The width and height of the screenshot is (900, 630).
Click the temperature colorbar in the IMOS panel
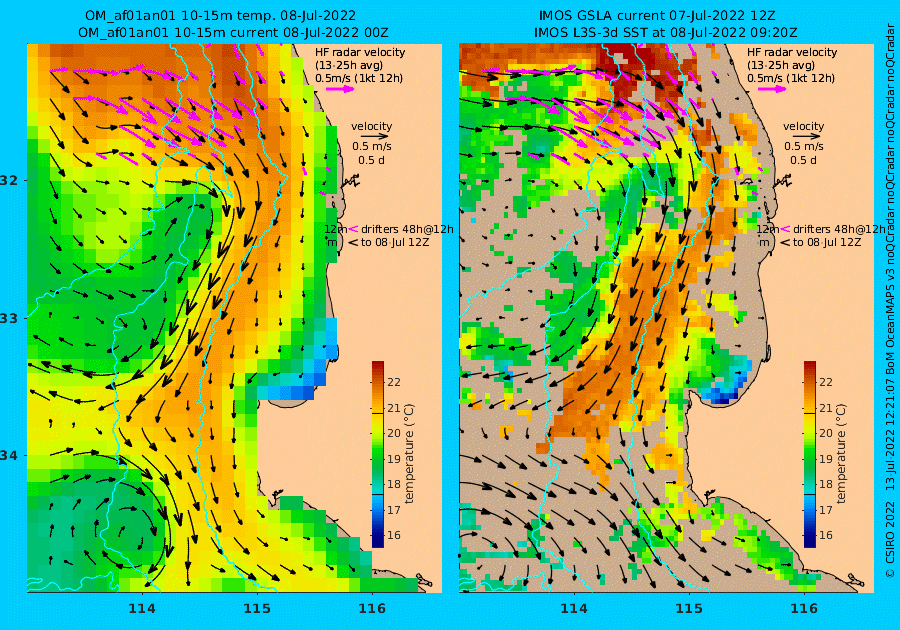click(x=809, y=454)
